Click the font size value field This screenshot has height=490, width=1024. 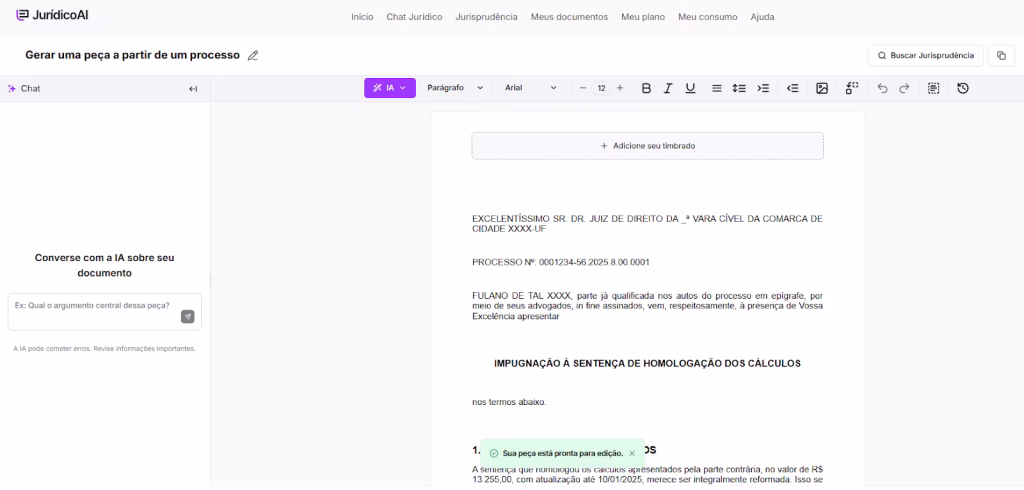pos(601,88)
